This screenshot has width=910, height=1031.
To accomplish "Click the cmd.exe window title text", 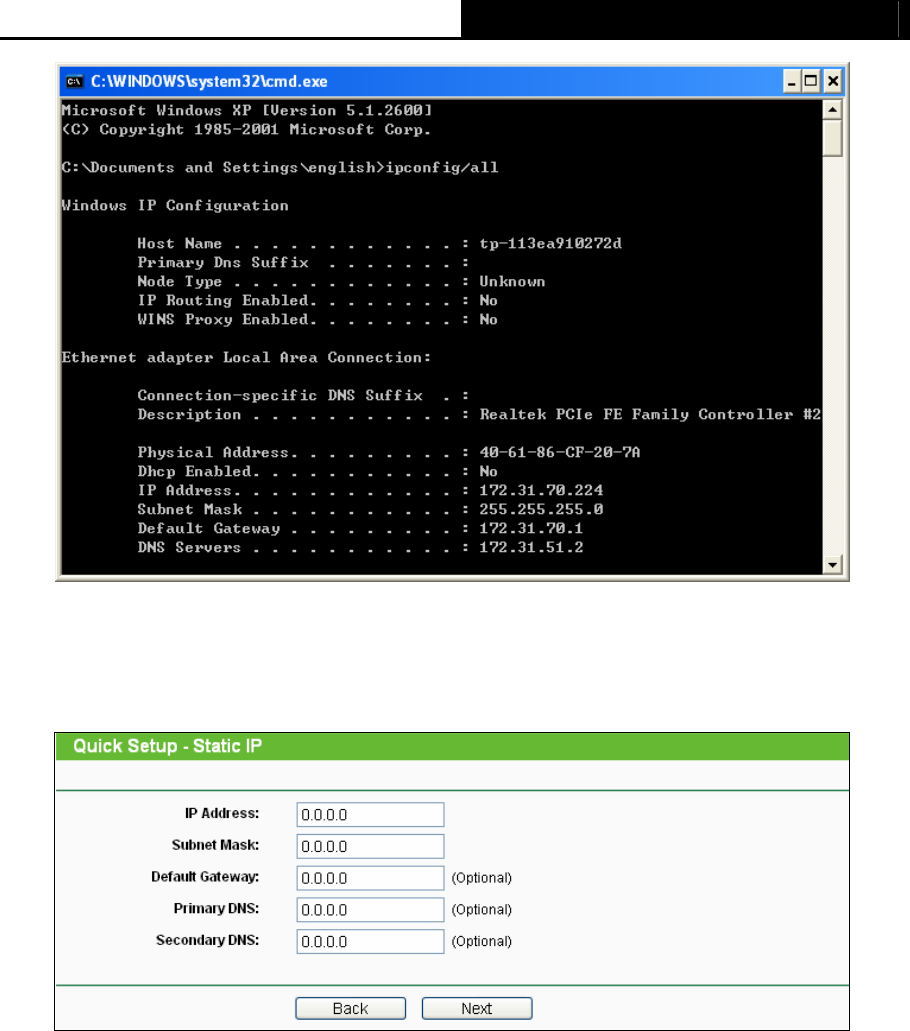I will point(209,82).
